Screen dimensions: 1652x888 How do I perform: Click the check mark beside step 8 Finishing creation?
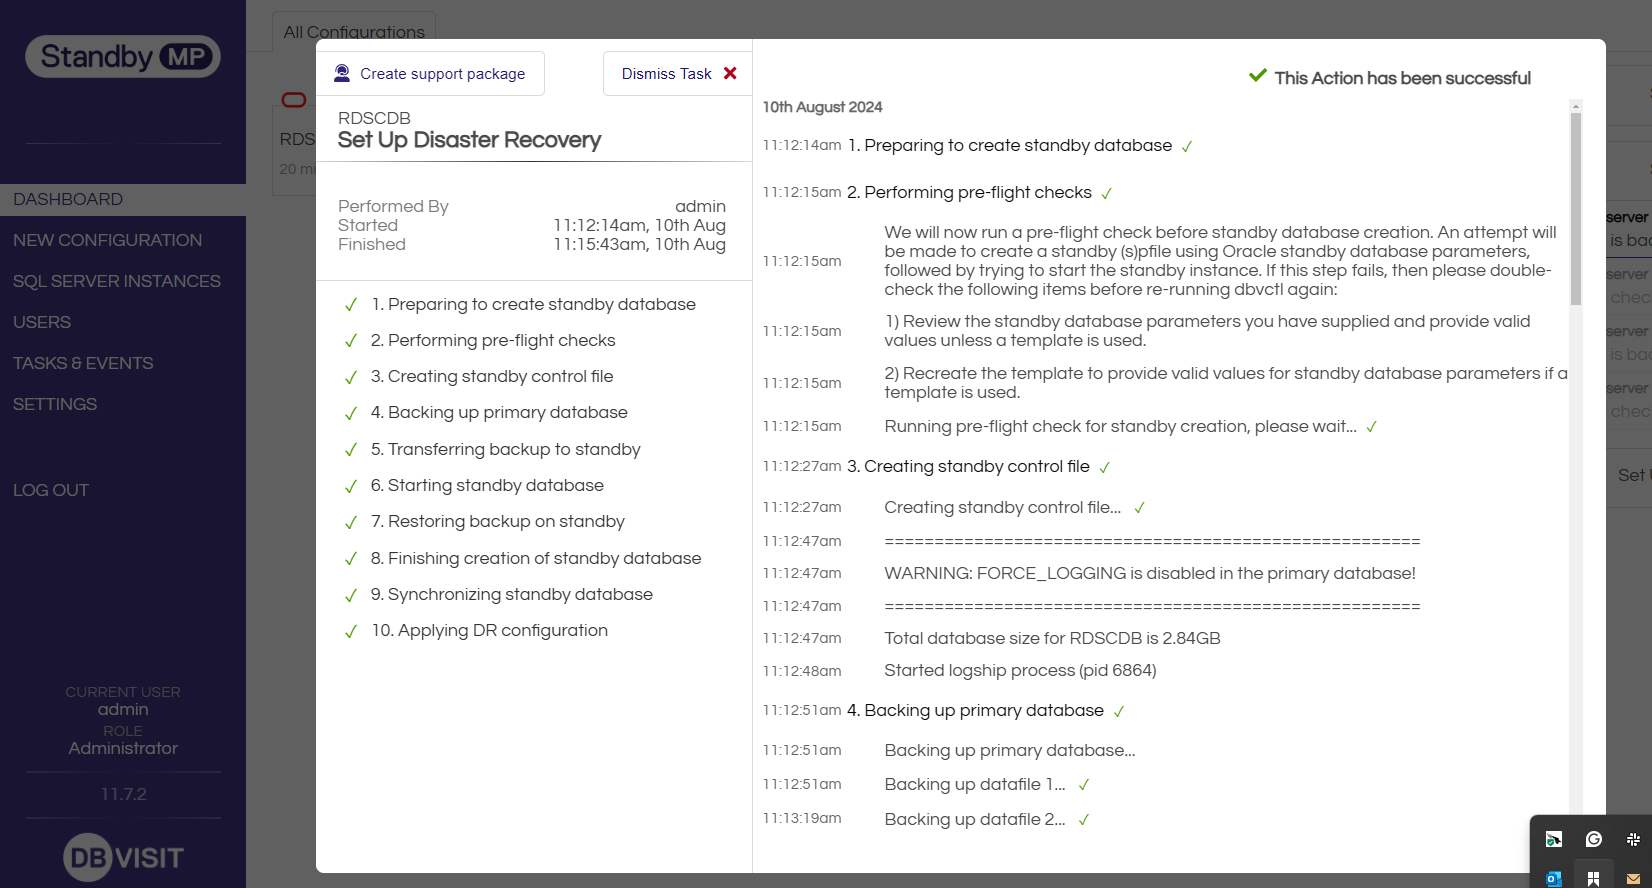coord(351,559)
